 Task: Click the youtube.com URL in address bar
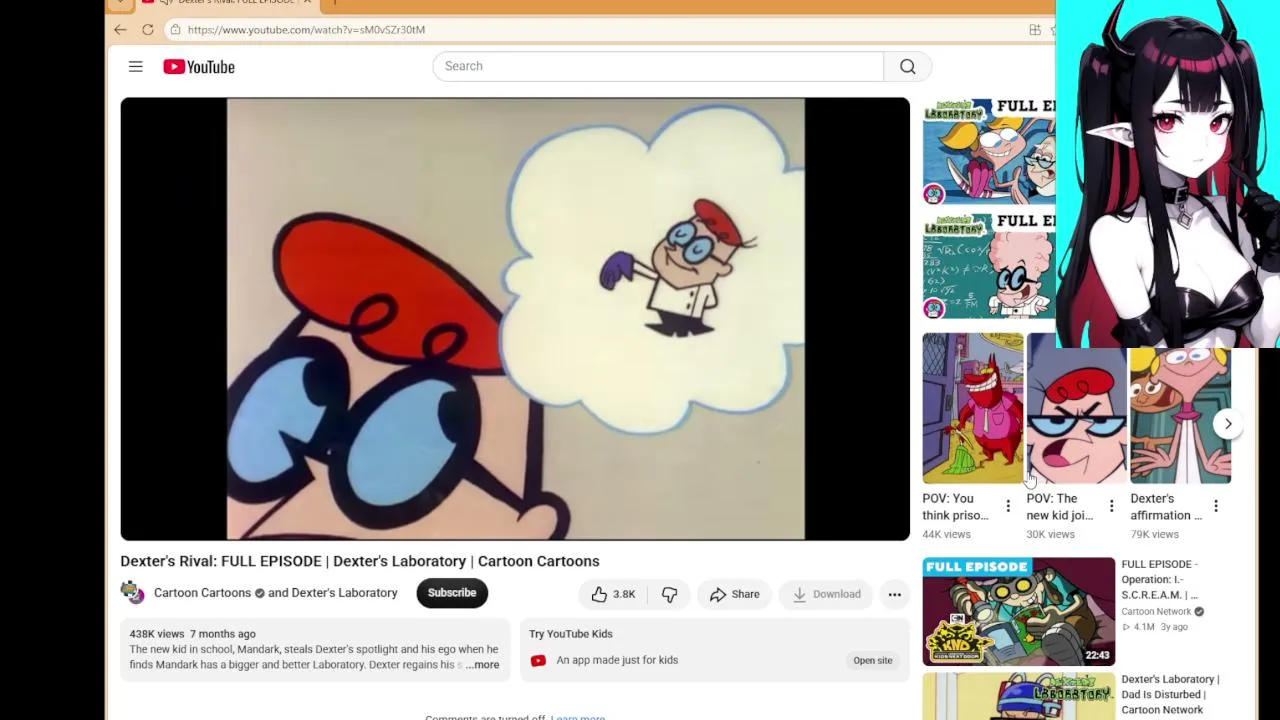(x=306, y=30)
